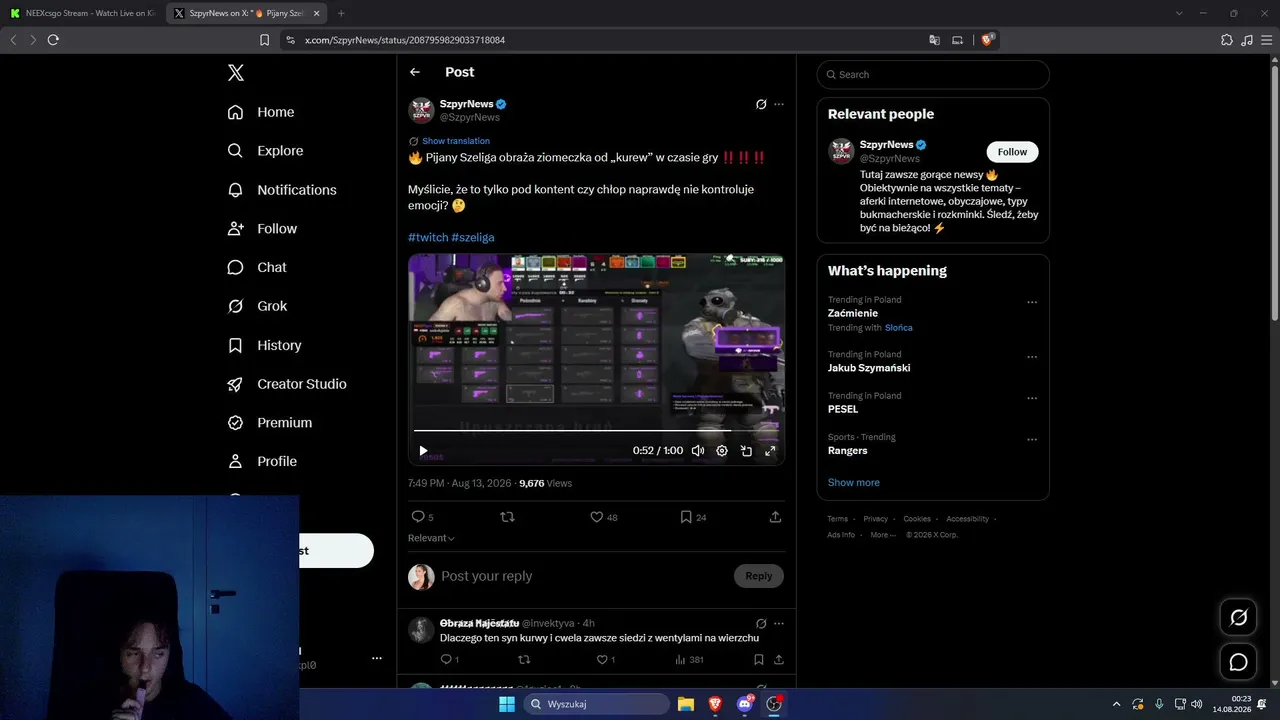Click the translate page icon in address bar

pyautogui.click(x=934, y=40)
